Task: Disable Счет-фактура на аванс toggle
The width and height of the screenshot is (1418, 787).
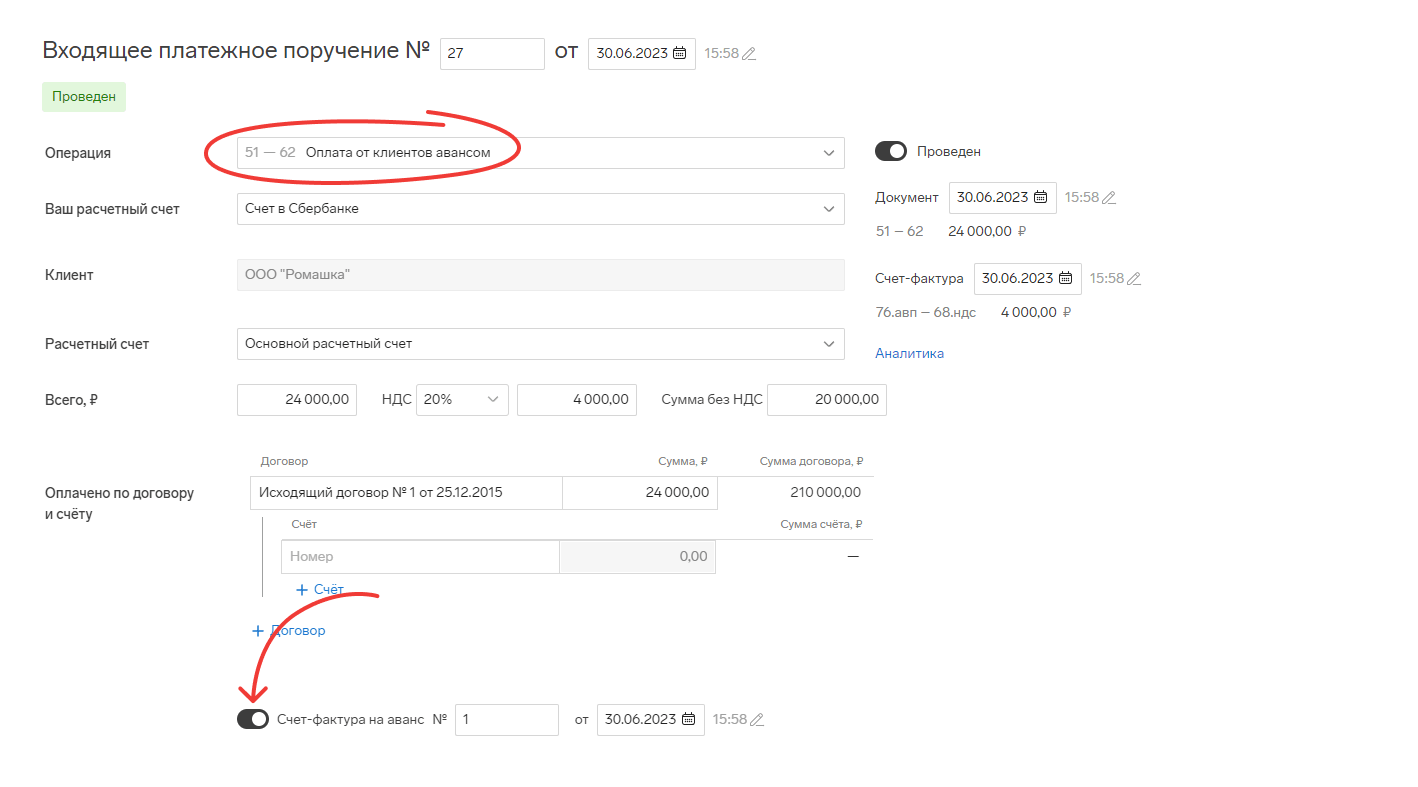Action: tap(253, 719)
